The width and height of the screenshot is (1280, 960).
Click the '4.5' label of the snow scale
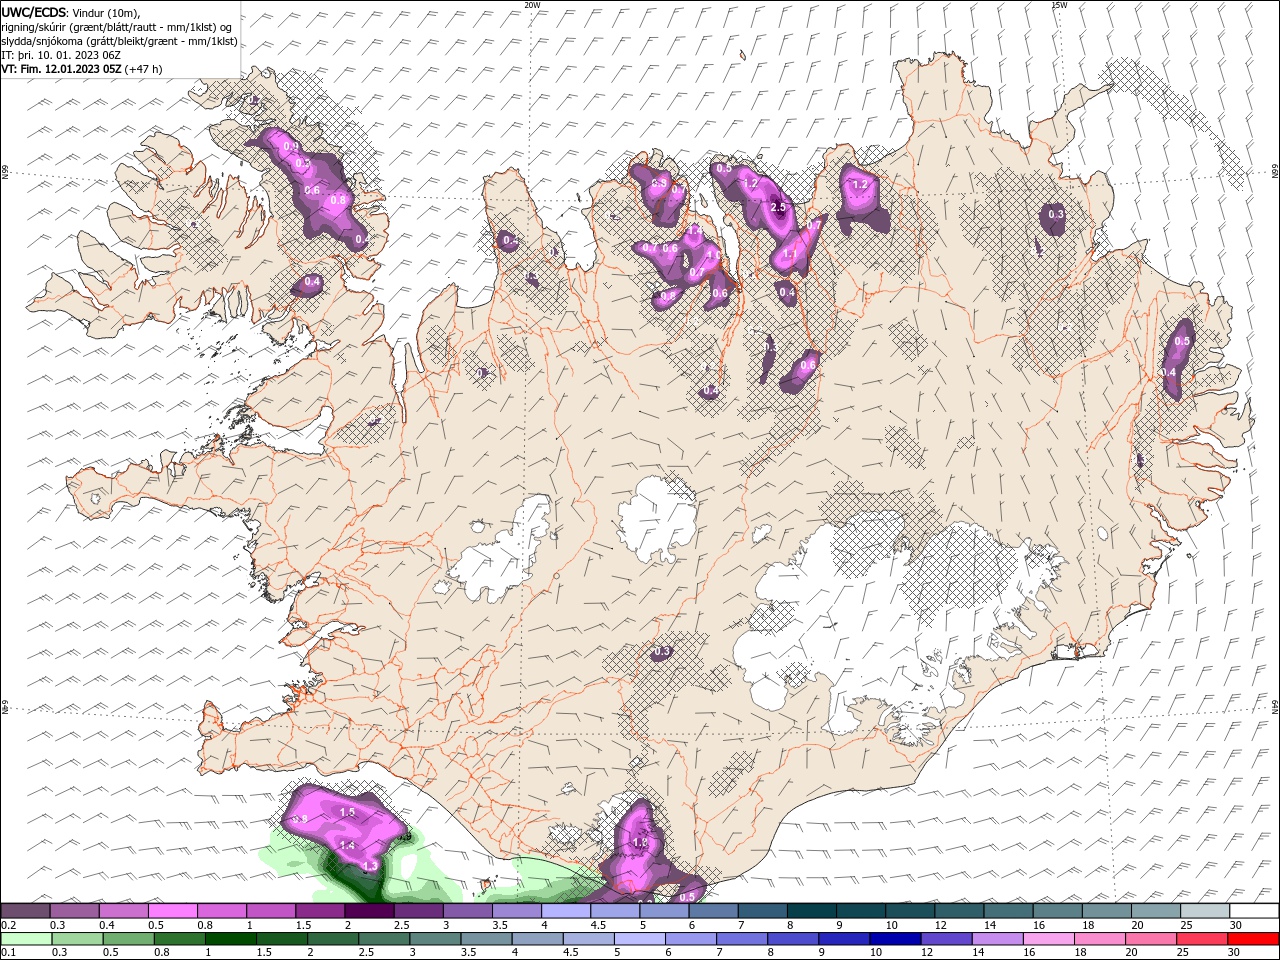(x=598, y=925)
